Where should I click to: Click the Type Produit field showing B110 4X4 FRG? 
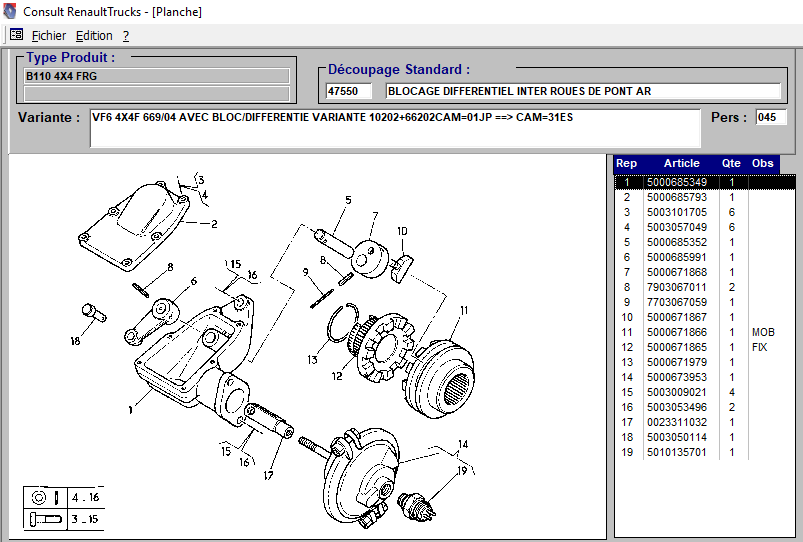156,76
